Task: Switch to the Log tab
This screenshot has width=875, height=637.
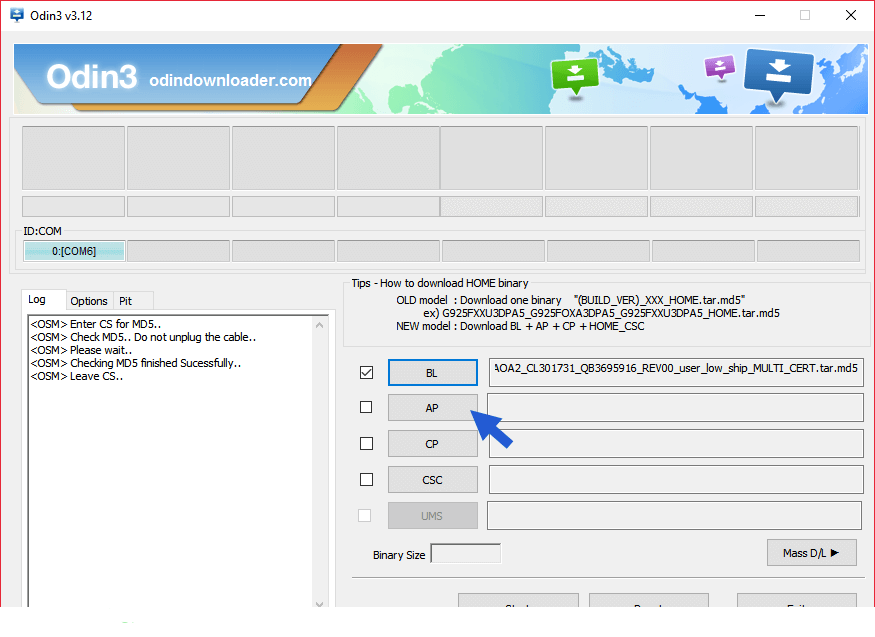Action: pyautogui.click(x=44, y=300)
